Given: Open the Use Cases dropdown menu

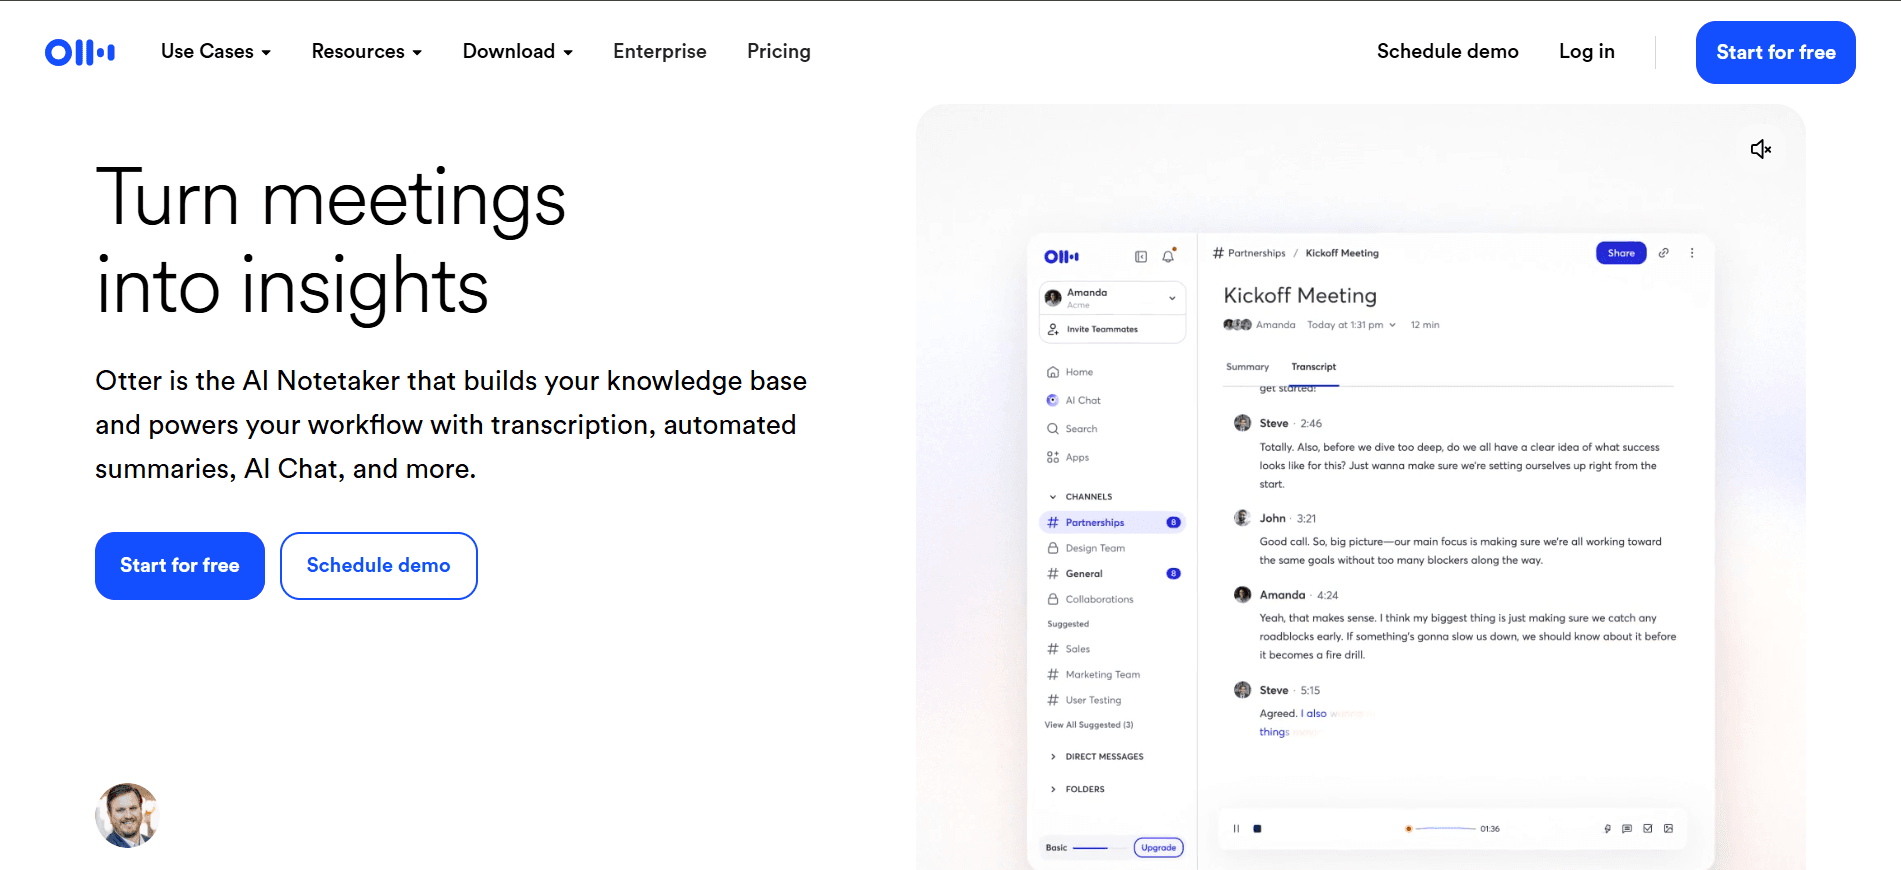Looking at the screenshot, I should 216,52.
